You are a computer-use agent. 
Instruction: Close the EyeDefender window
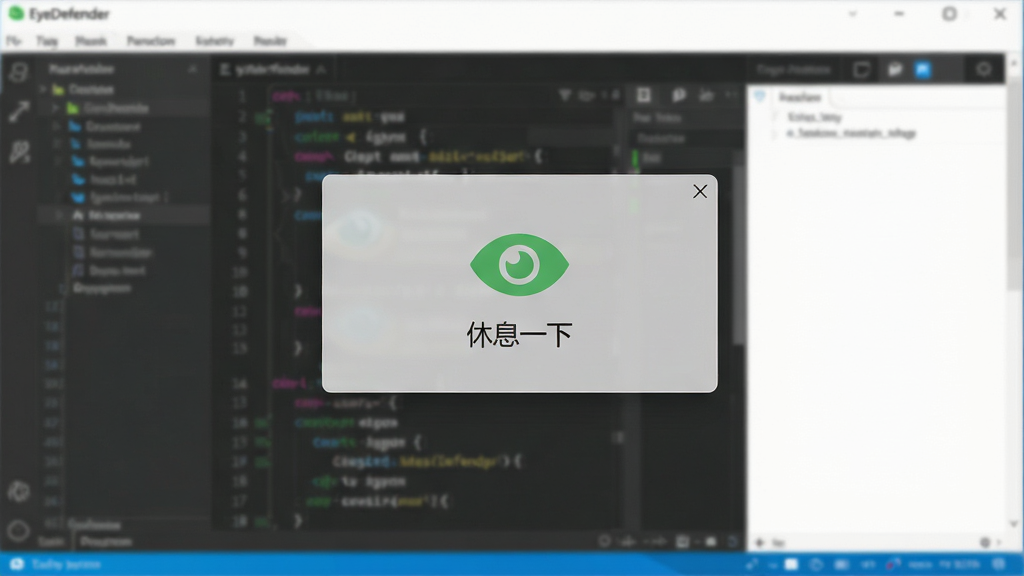point(1000,14)
